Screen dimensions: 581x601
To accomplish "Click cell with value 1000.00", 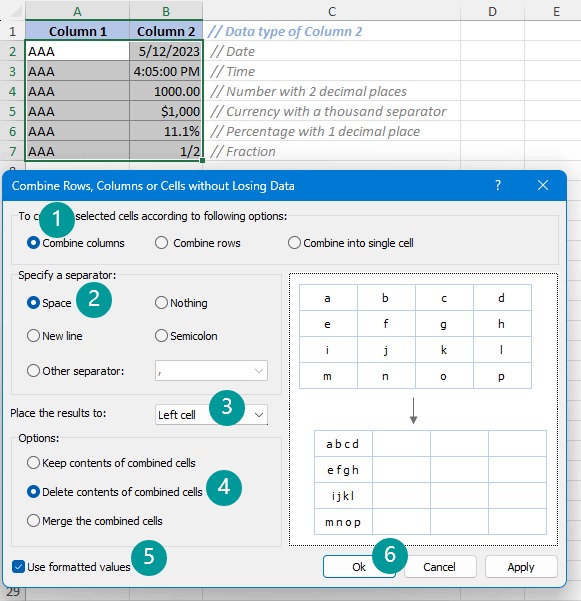I will (166, 91).
